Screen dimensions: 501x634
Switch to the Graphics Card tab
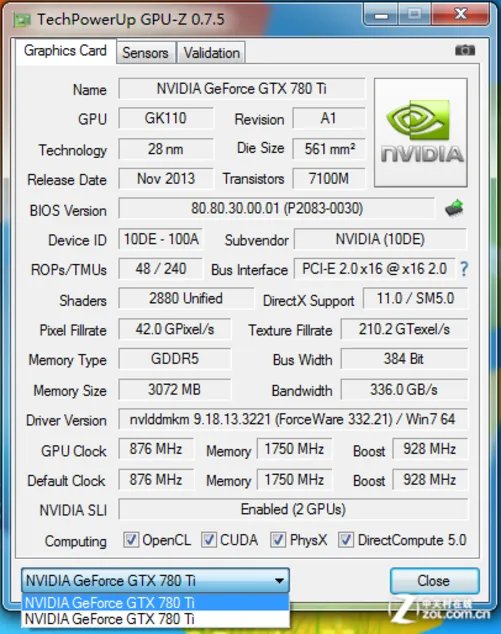tap(66, 51)
